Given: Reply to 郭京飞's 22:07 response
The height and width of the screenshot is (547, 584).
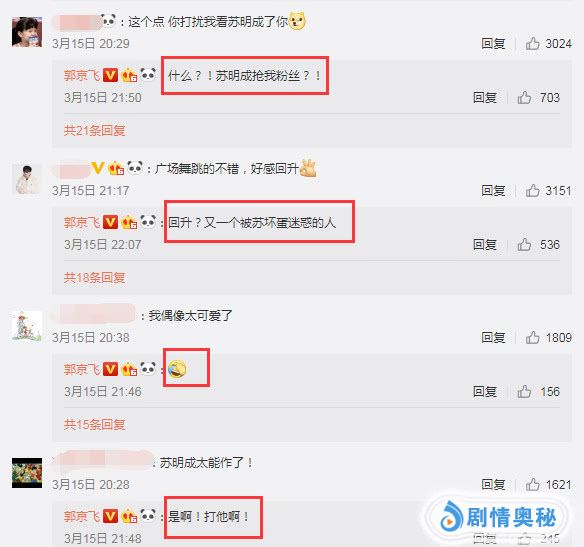Looking at the screenshot, I should [x=485, y=245].
